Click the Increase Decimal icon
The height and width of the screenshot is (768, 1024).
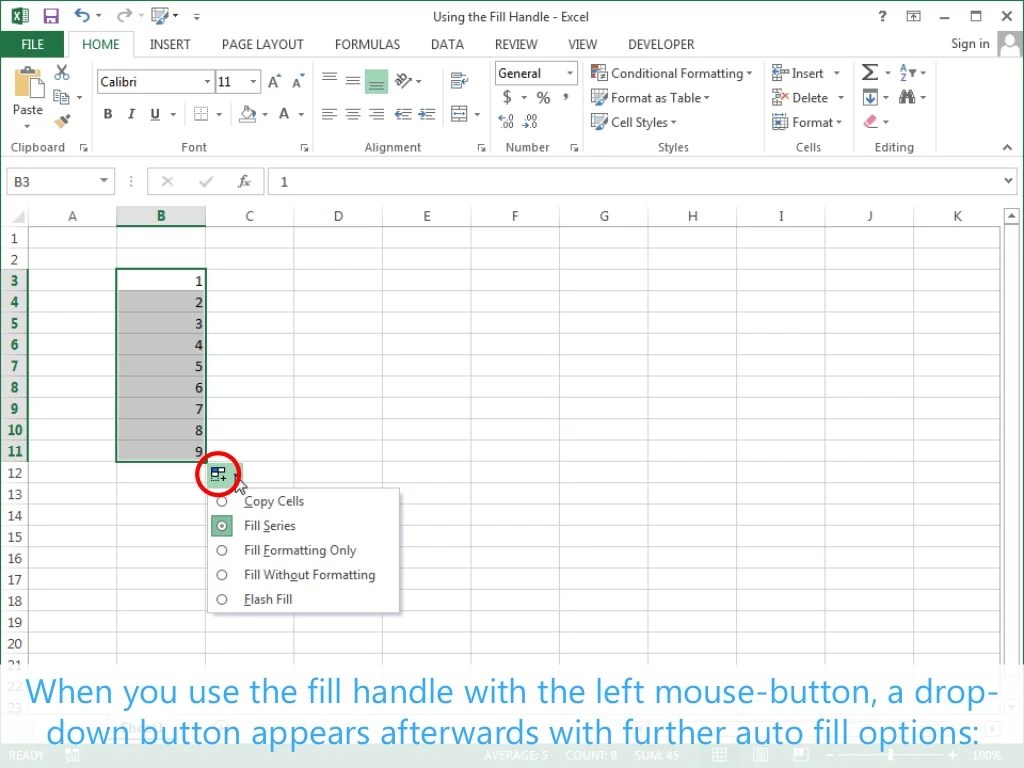pos(510,122)
